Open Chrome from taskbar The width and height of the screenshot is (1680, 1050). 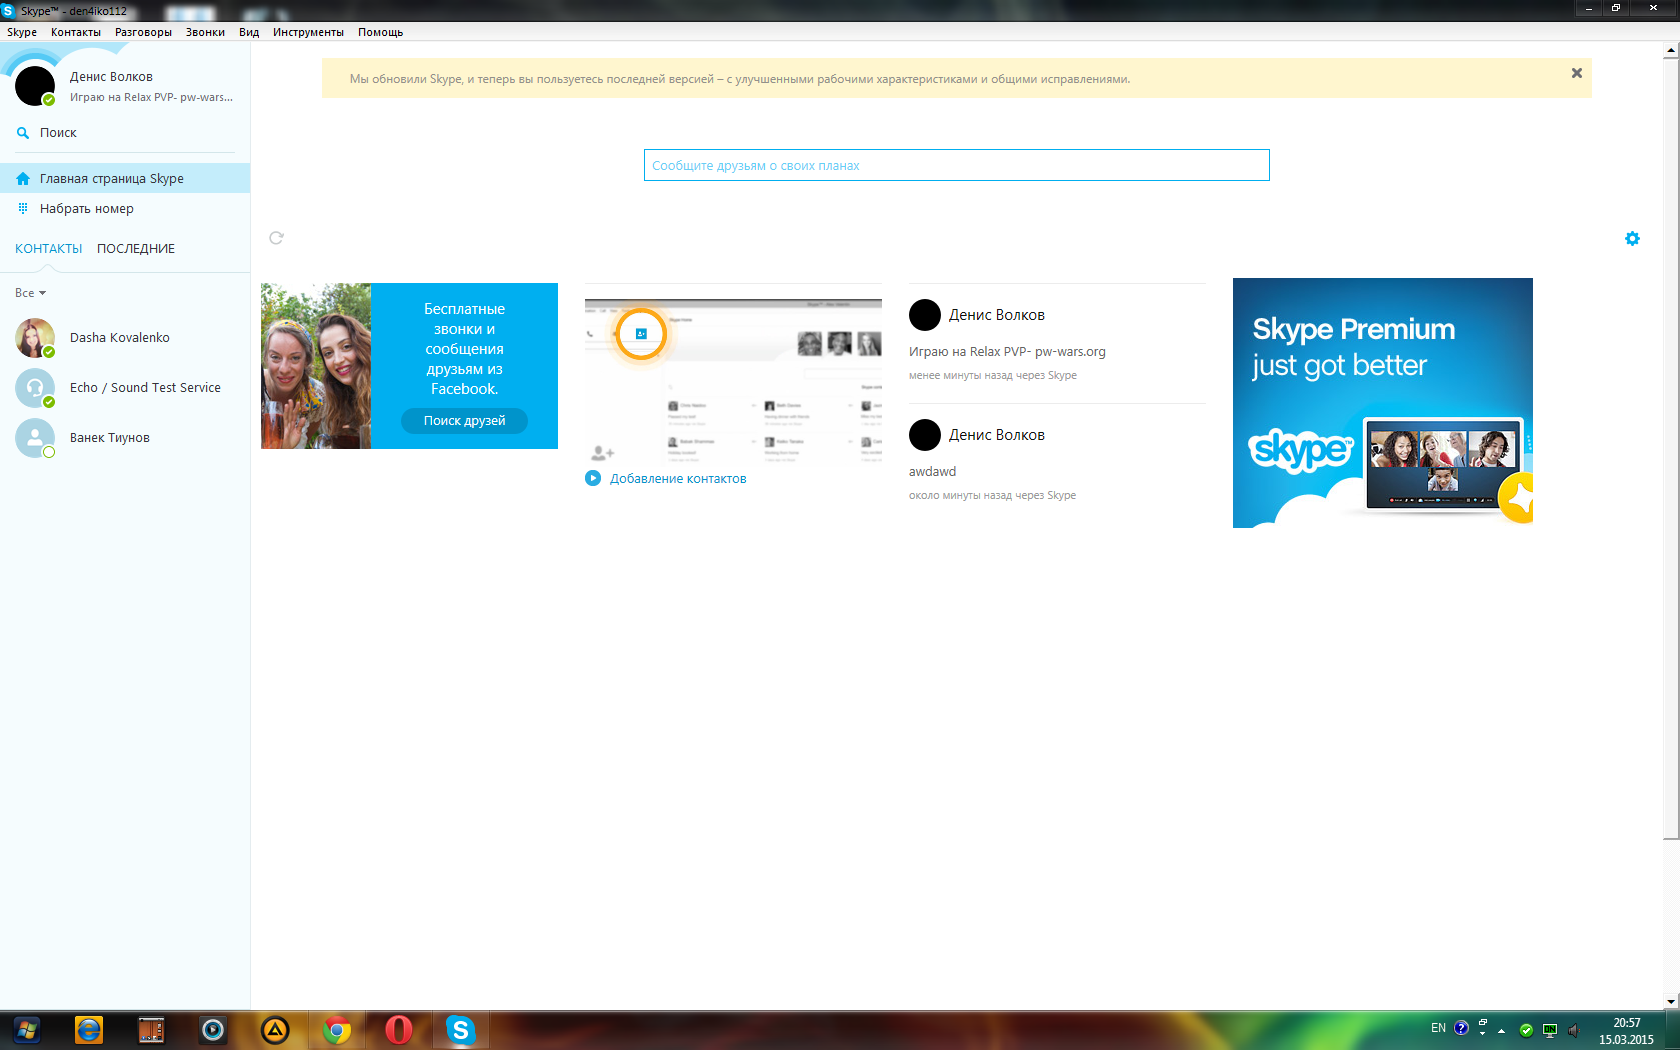point(337,1030)
